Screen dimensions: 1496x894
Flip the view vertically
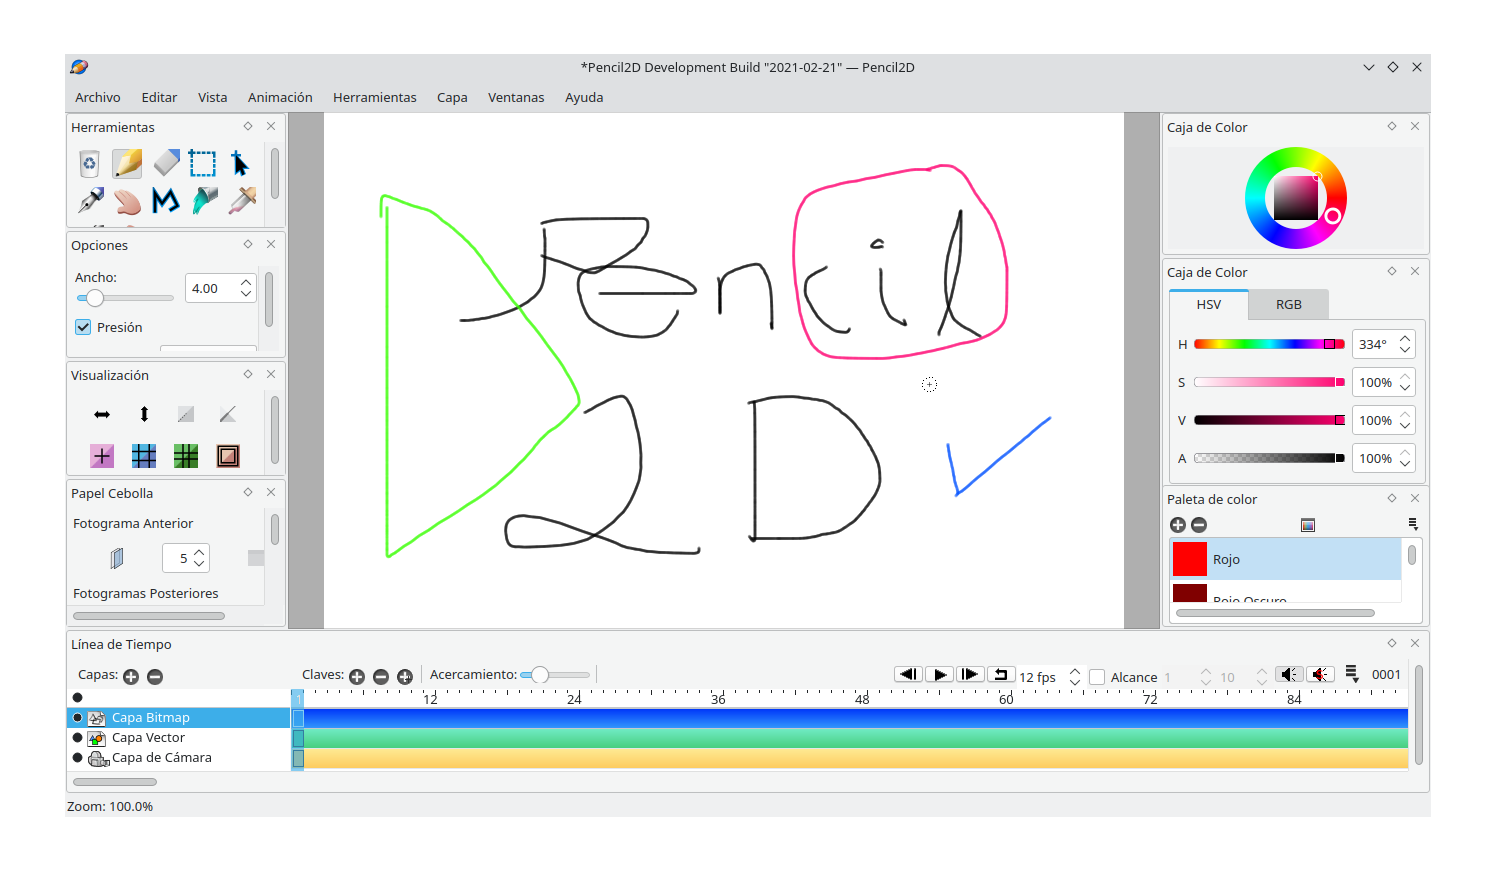click(x=144, y=414)
